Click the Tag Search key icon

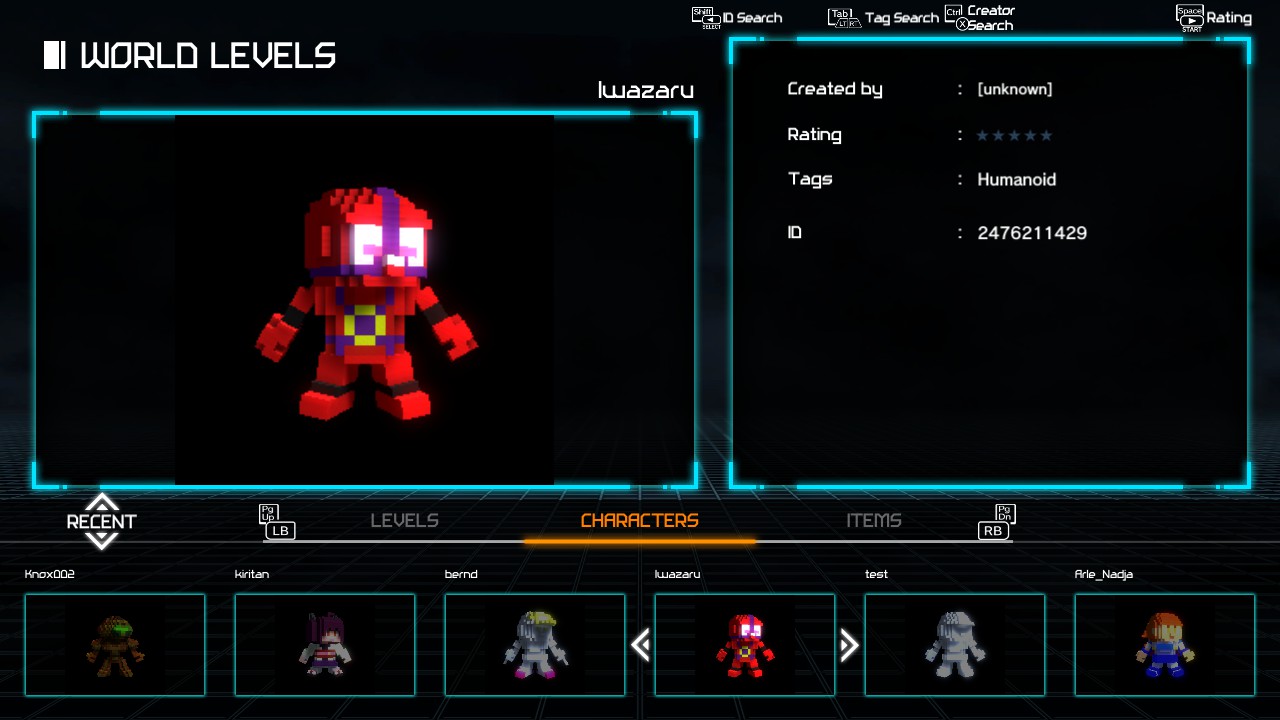point(844,18)
